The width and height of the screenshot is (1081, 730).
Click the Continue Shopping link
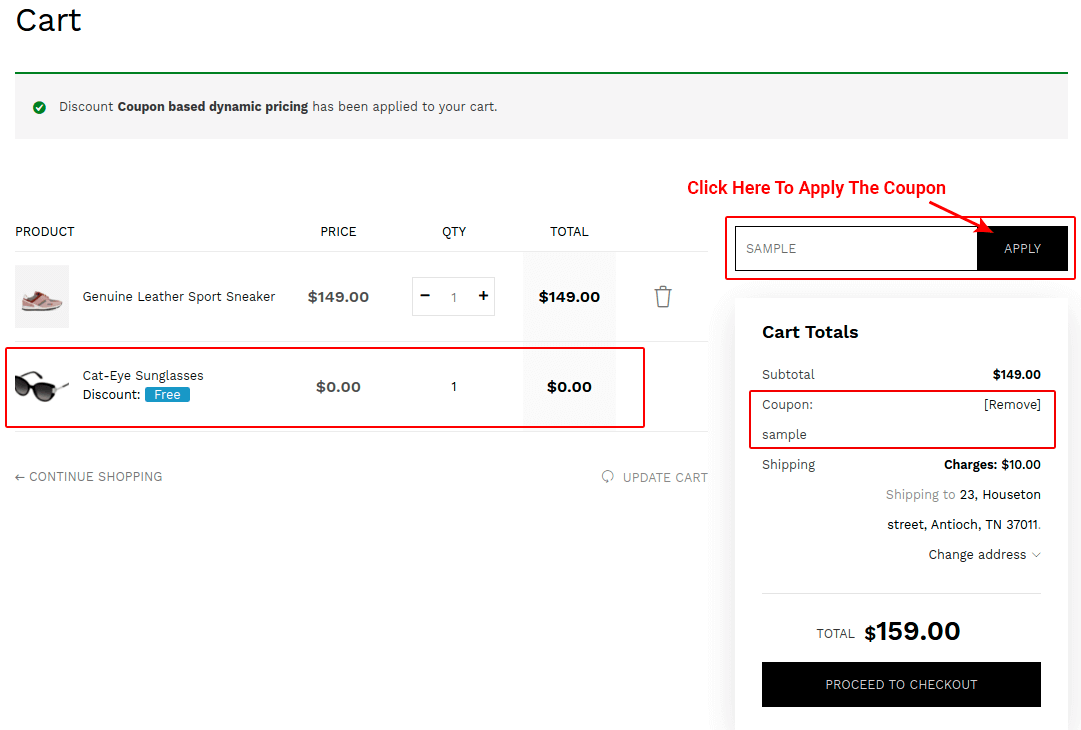pyautogui.click(x=95, y=477)
